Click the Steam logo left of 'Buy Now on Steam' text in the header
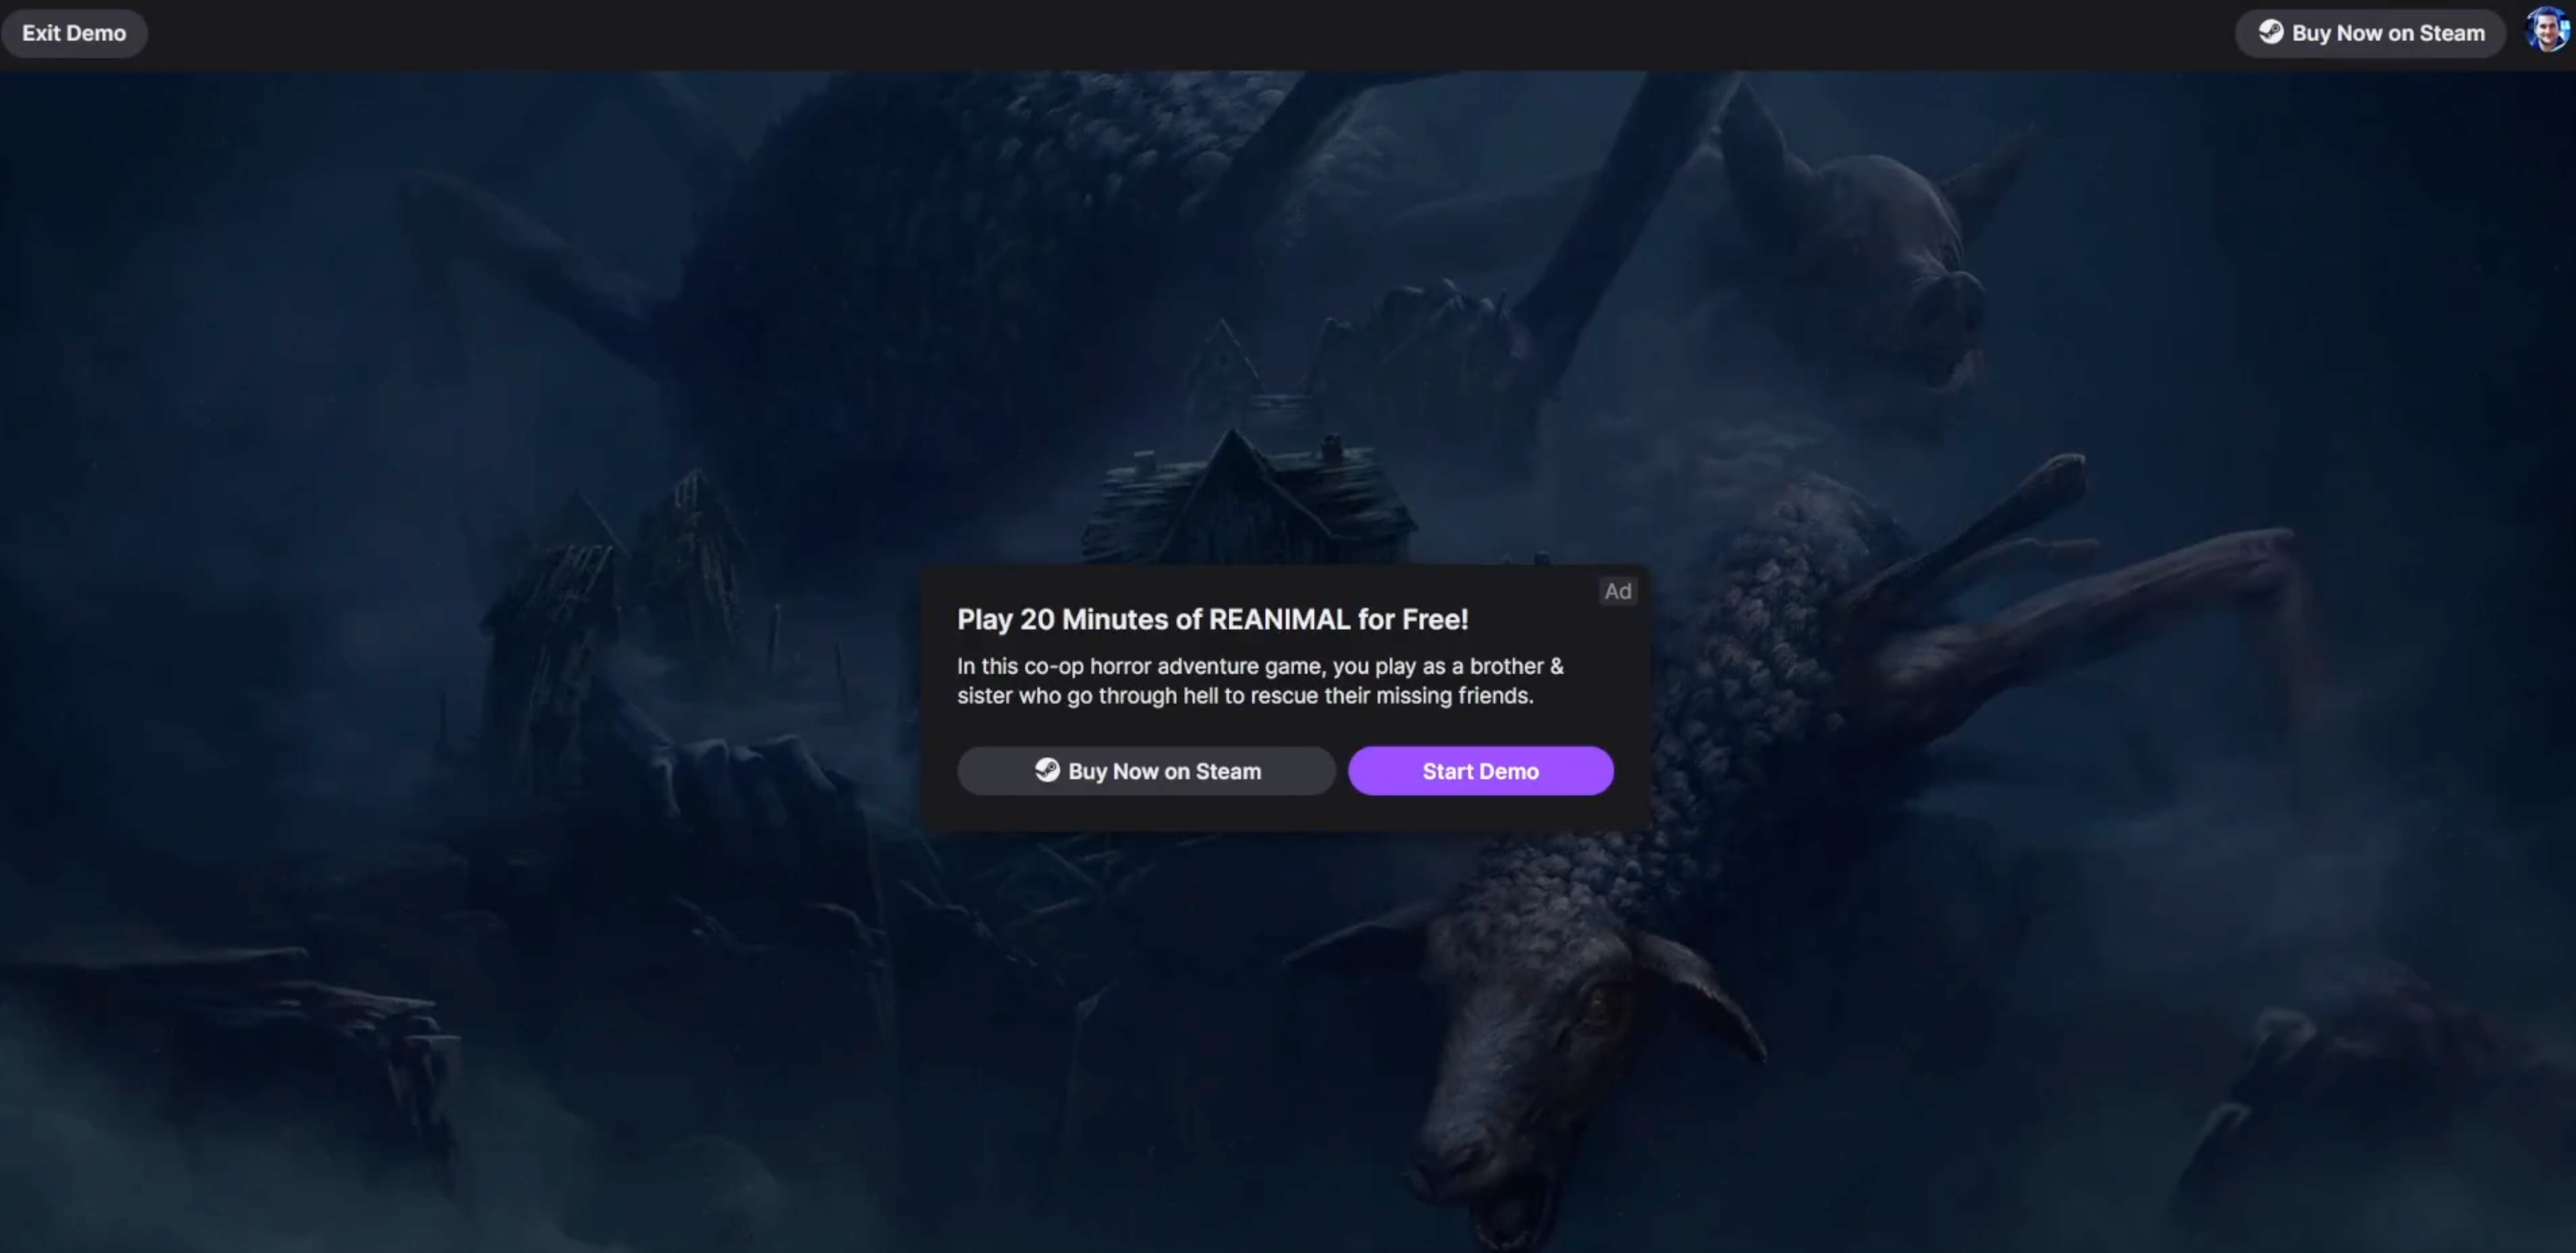This screenshot has height=1253, width=2576. point(2270,33)
